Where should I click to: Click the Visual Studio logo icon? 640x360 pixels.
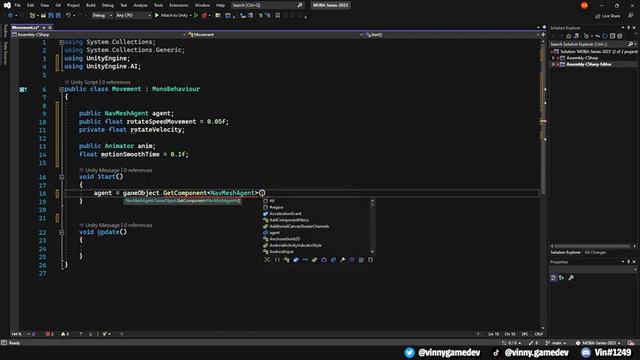point(7,5)
